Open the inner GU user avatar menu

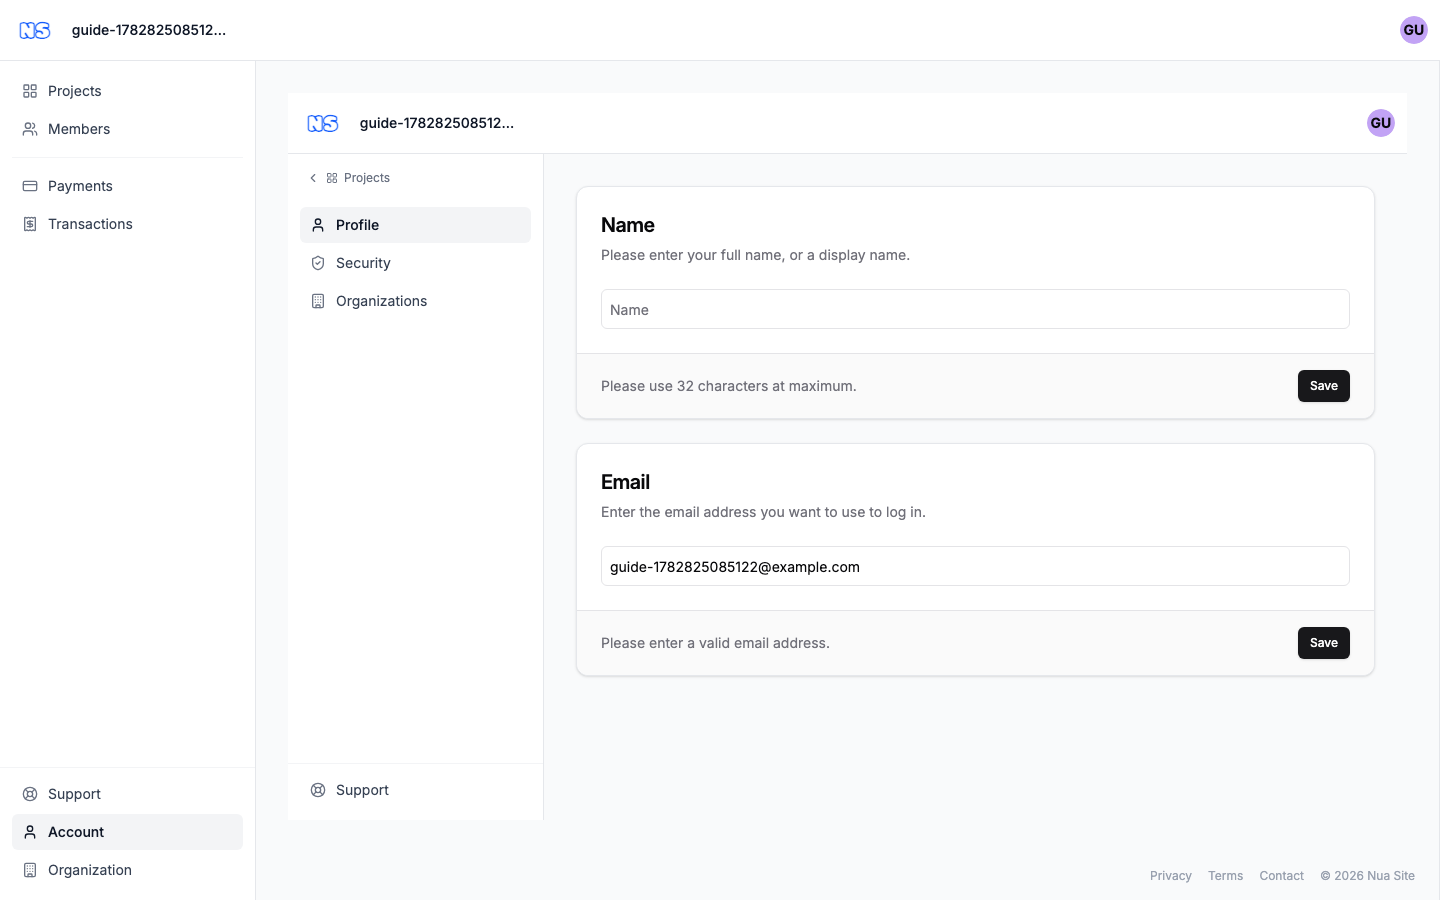click(x=1381, y=123)
